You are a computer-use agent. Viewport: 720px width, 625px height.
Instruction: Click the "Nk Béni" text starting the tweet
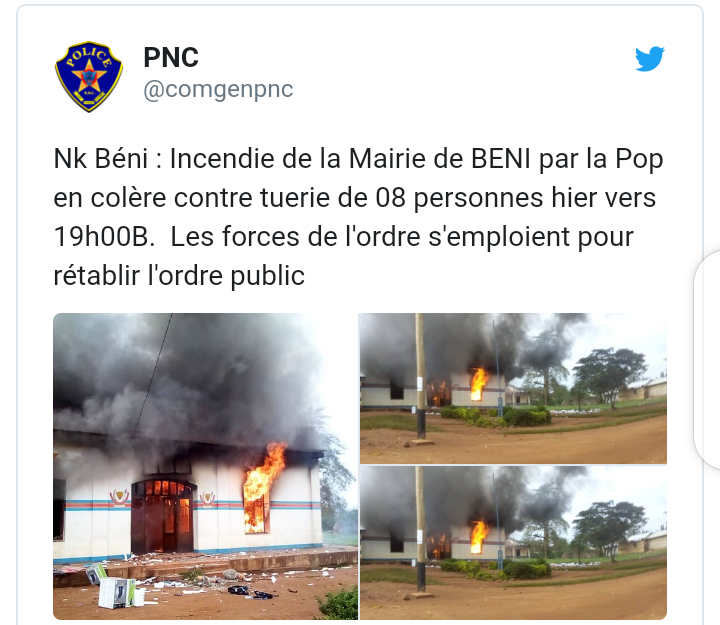[x=100, y=159]
